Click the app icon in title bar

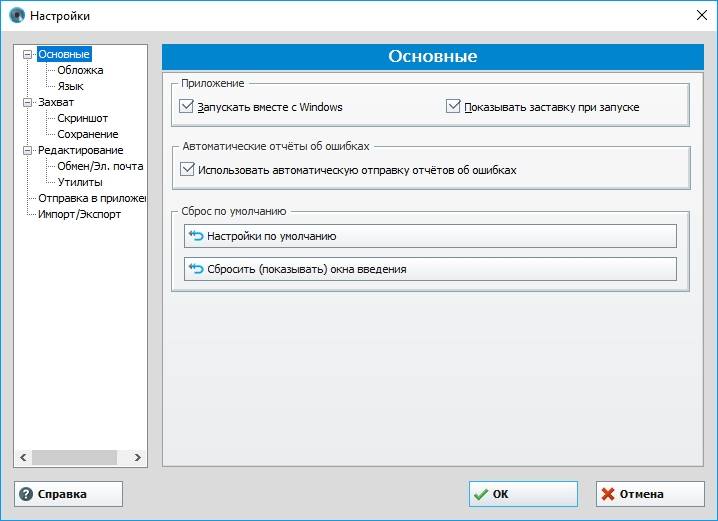[17, 16]
